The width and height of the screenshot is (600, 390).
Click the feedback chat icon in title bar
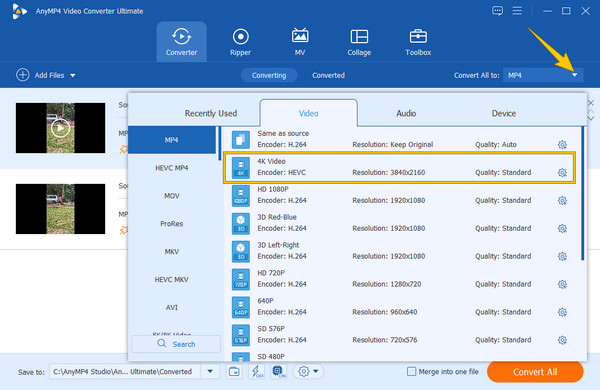tap(497, 11)
